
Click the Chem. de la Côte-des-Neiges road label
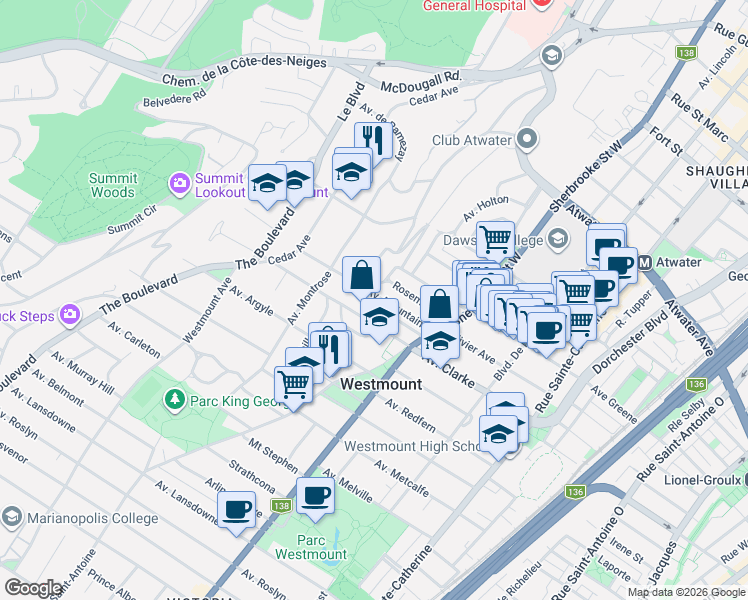pyautogui.click(x=244, y=71)
